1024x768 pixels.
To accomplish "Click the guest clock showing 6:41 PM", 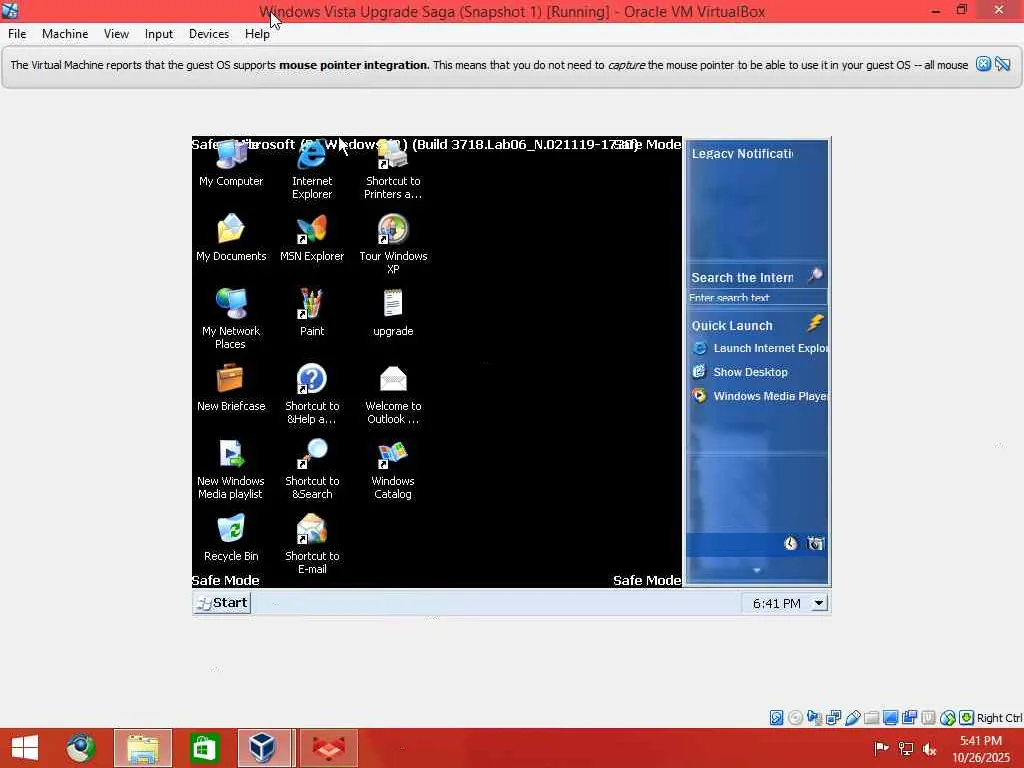I will [x=776, y=603].
